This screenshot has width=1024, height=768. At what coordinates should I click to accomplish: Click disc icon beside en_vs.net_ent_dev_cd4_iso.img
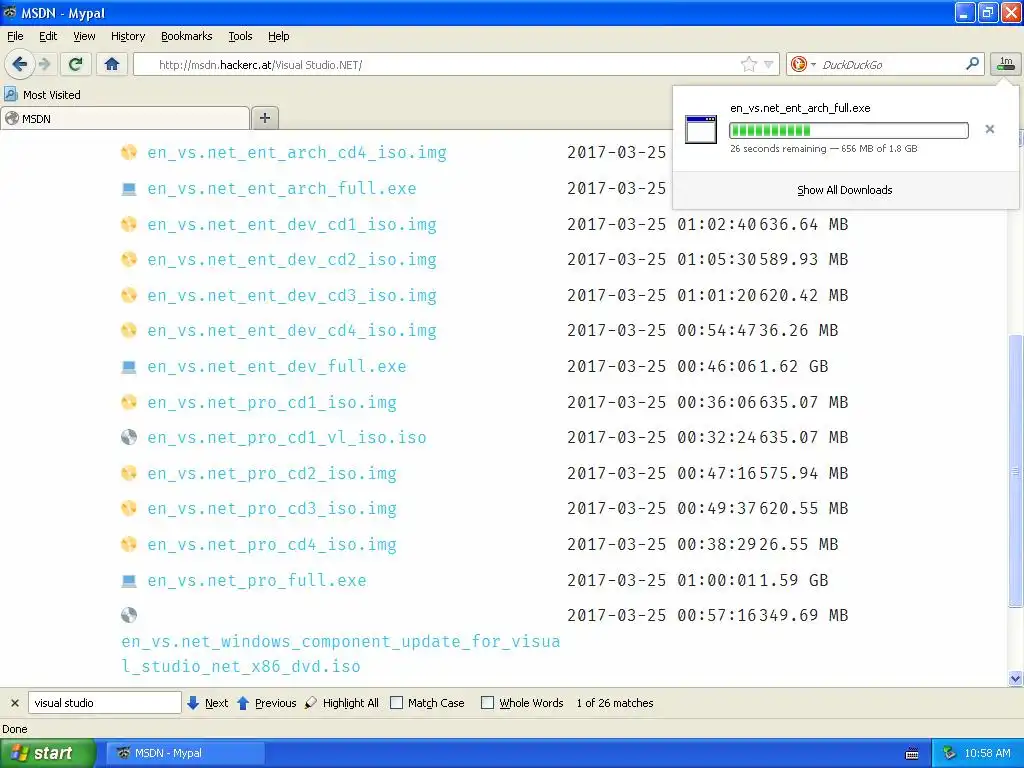pos(129,330)
